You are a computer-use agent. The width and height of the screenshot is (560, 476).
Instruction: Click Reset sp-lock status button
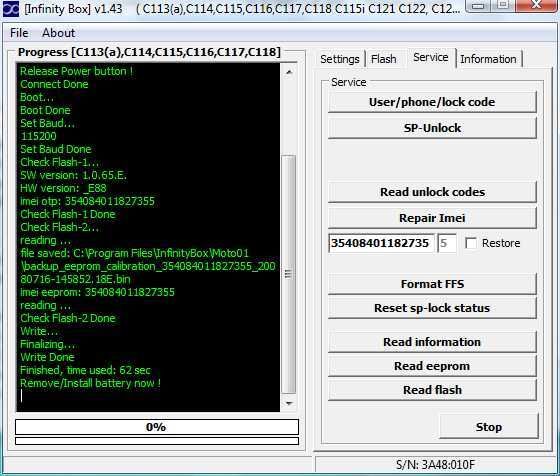point(432,308)
